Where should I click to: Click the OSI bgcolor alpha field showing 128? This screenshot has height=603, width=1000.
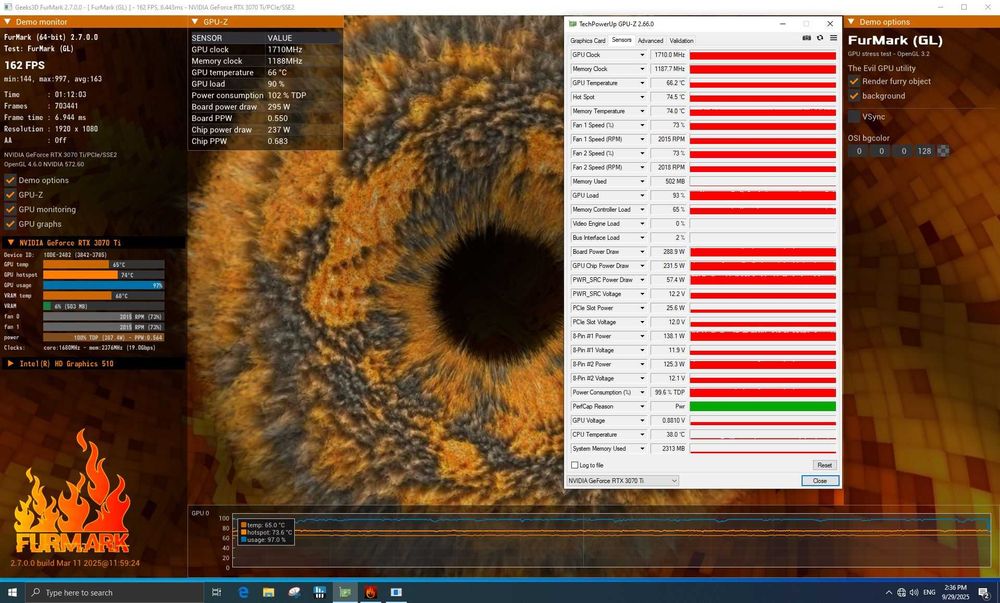point(924,151)
